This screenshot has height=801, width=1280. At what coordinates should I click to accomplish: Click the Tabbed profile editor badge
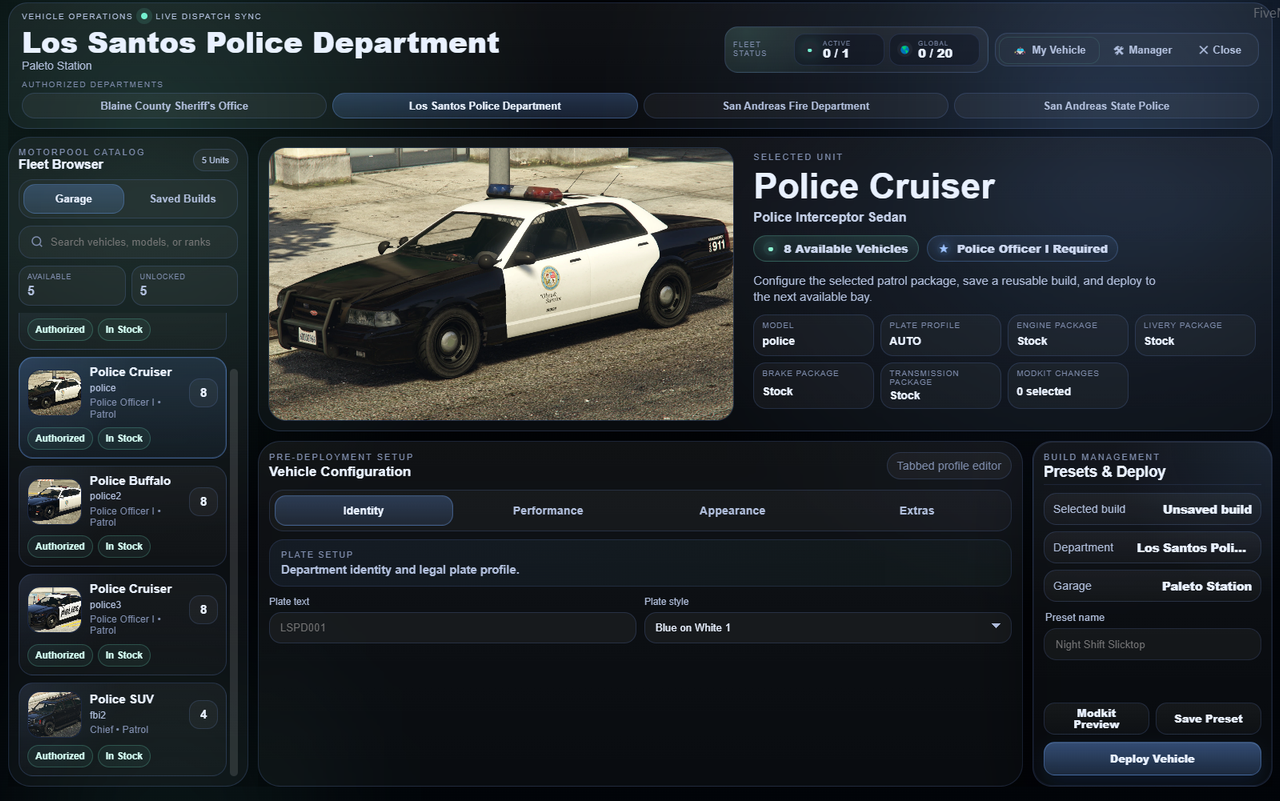949,466
